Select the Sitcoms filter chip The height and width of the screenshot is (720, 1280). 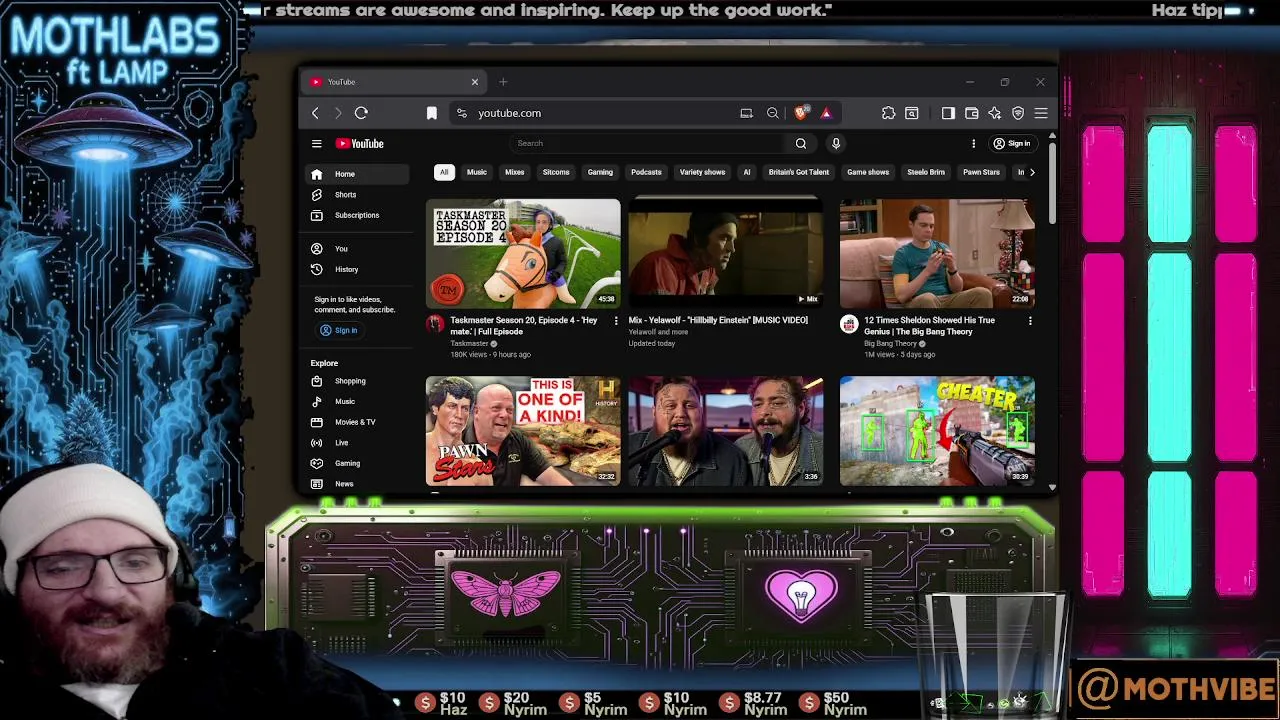[556, 172]
